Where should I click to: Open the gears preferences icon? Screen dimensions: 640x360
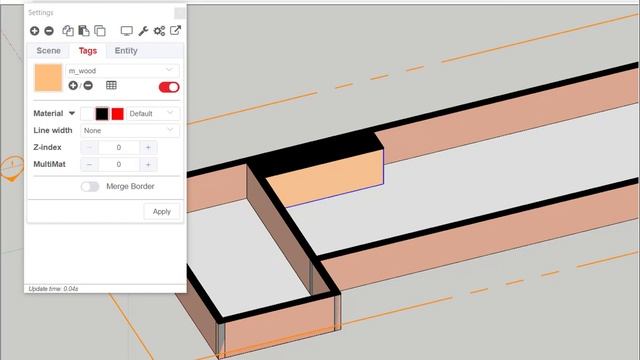pos(159,31)
